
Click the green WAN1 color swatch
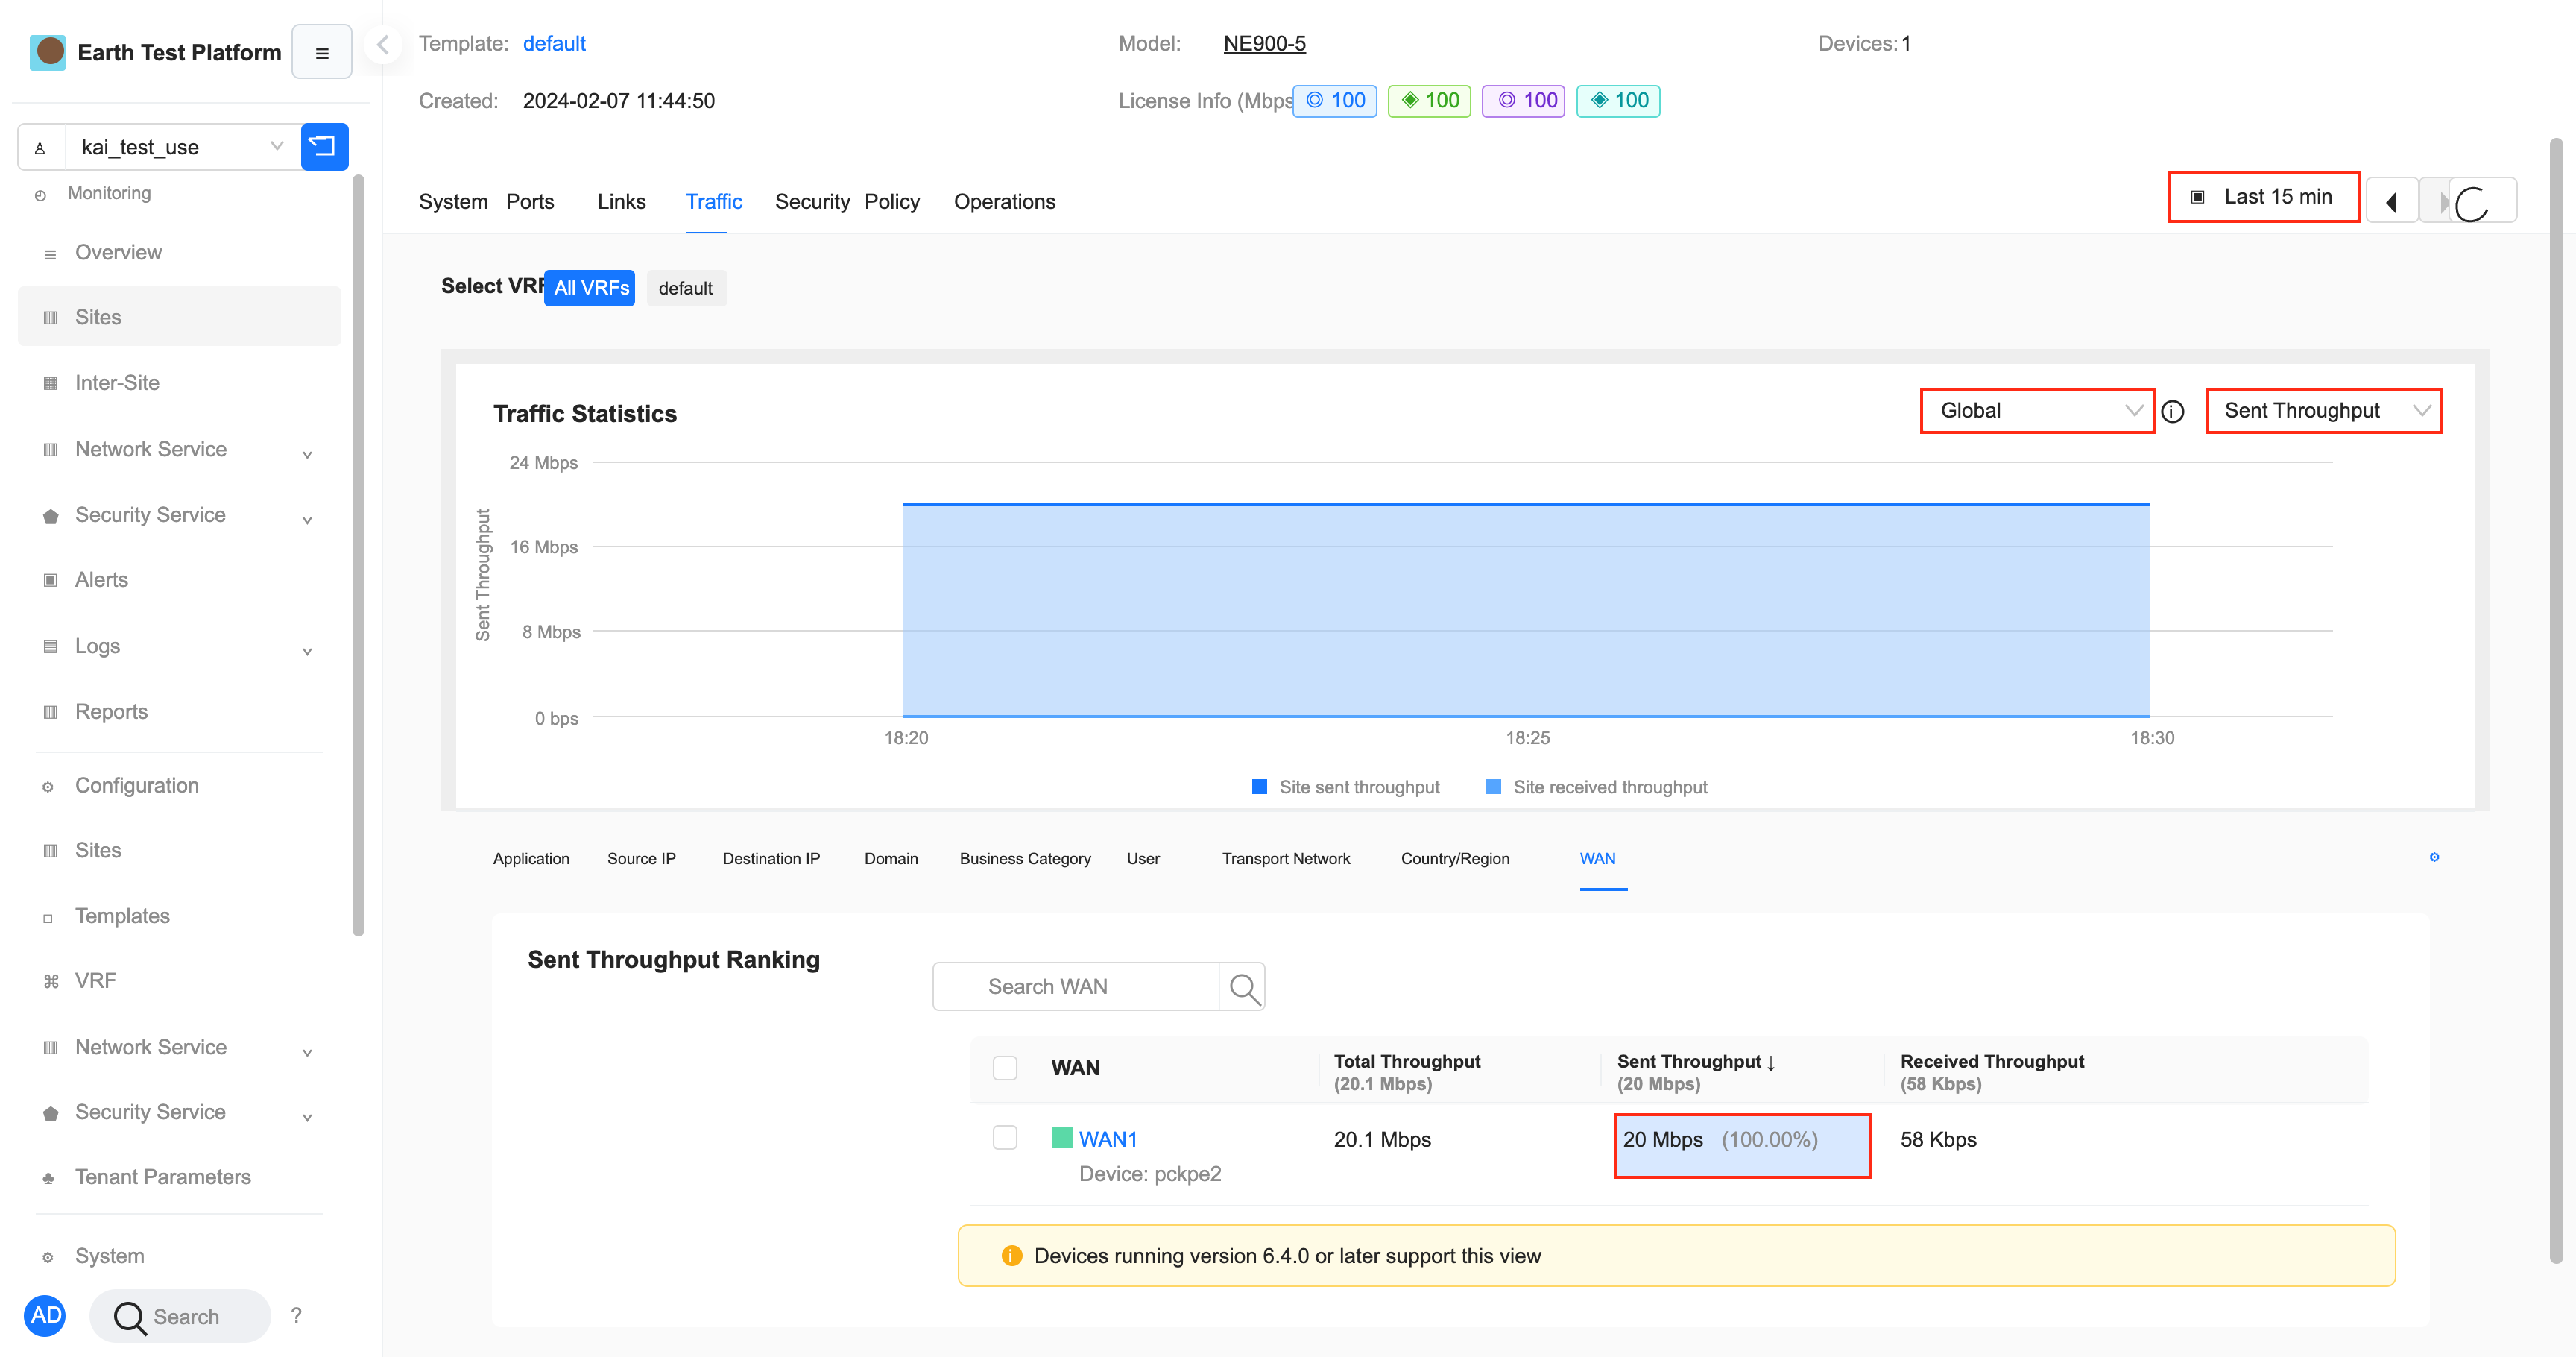point(1062,1138)
